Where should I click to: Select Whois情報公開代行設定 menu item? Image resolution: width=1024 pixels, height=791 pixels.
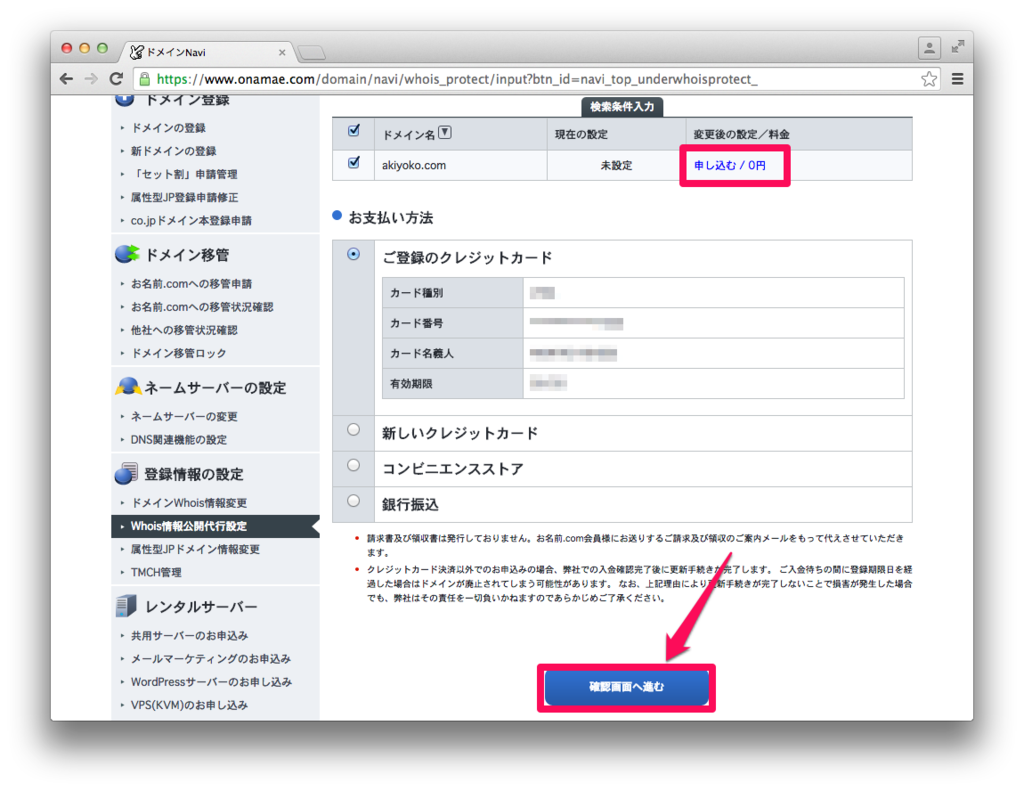(x=215, y=526)
